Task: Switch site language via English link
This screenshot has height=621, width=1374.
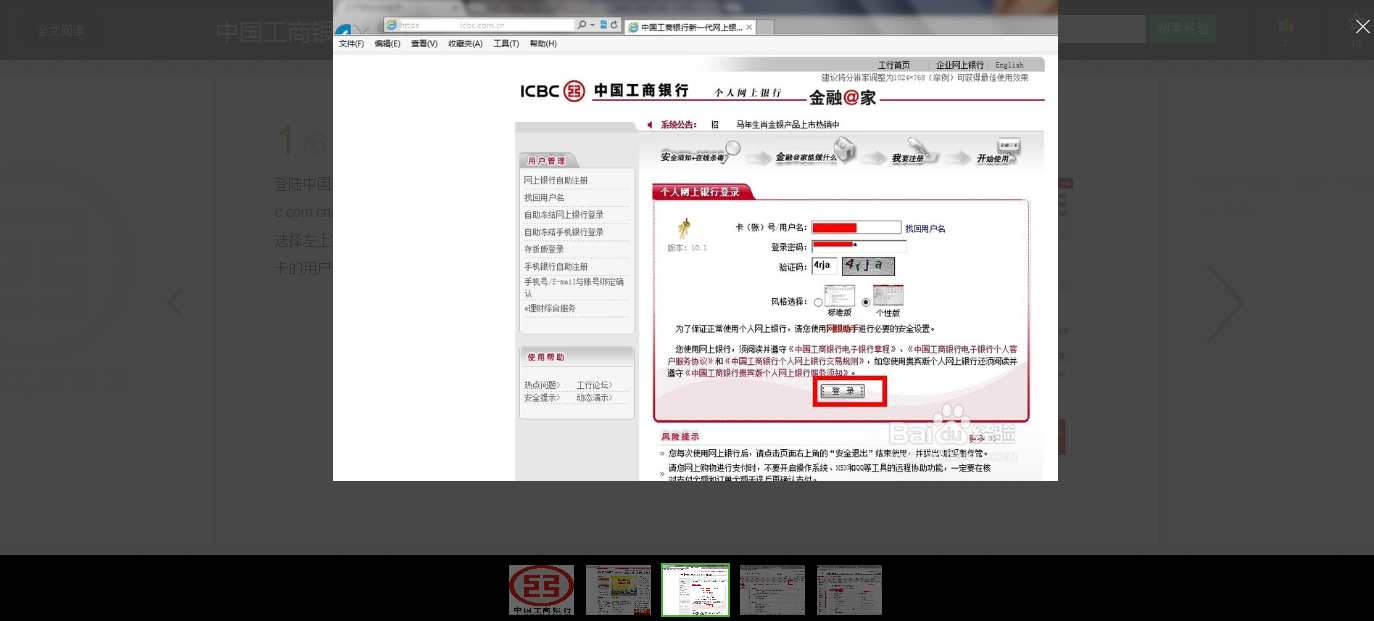Action: [x=1009, y=65]
